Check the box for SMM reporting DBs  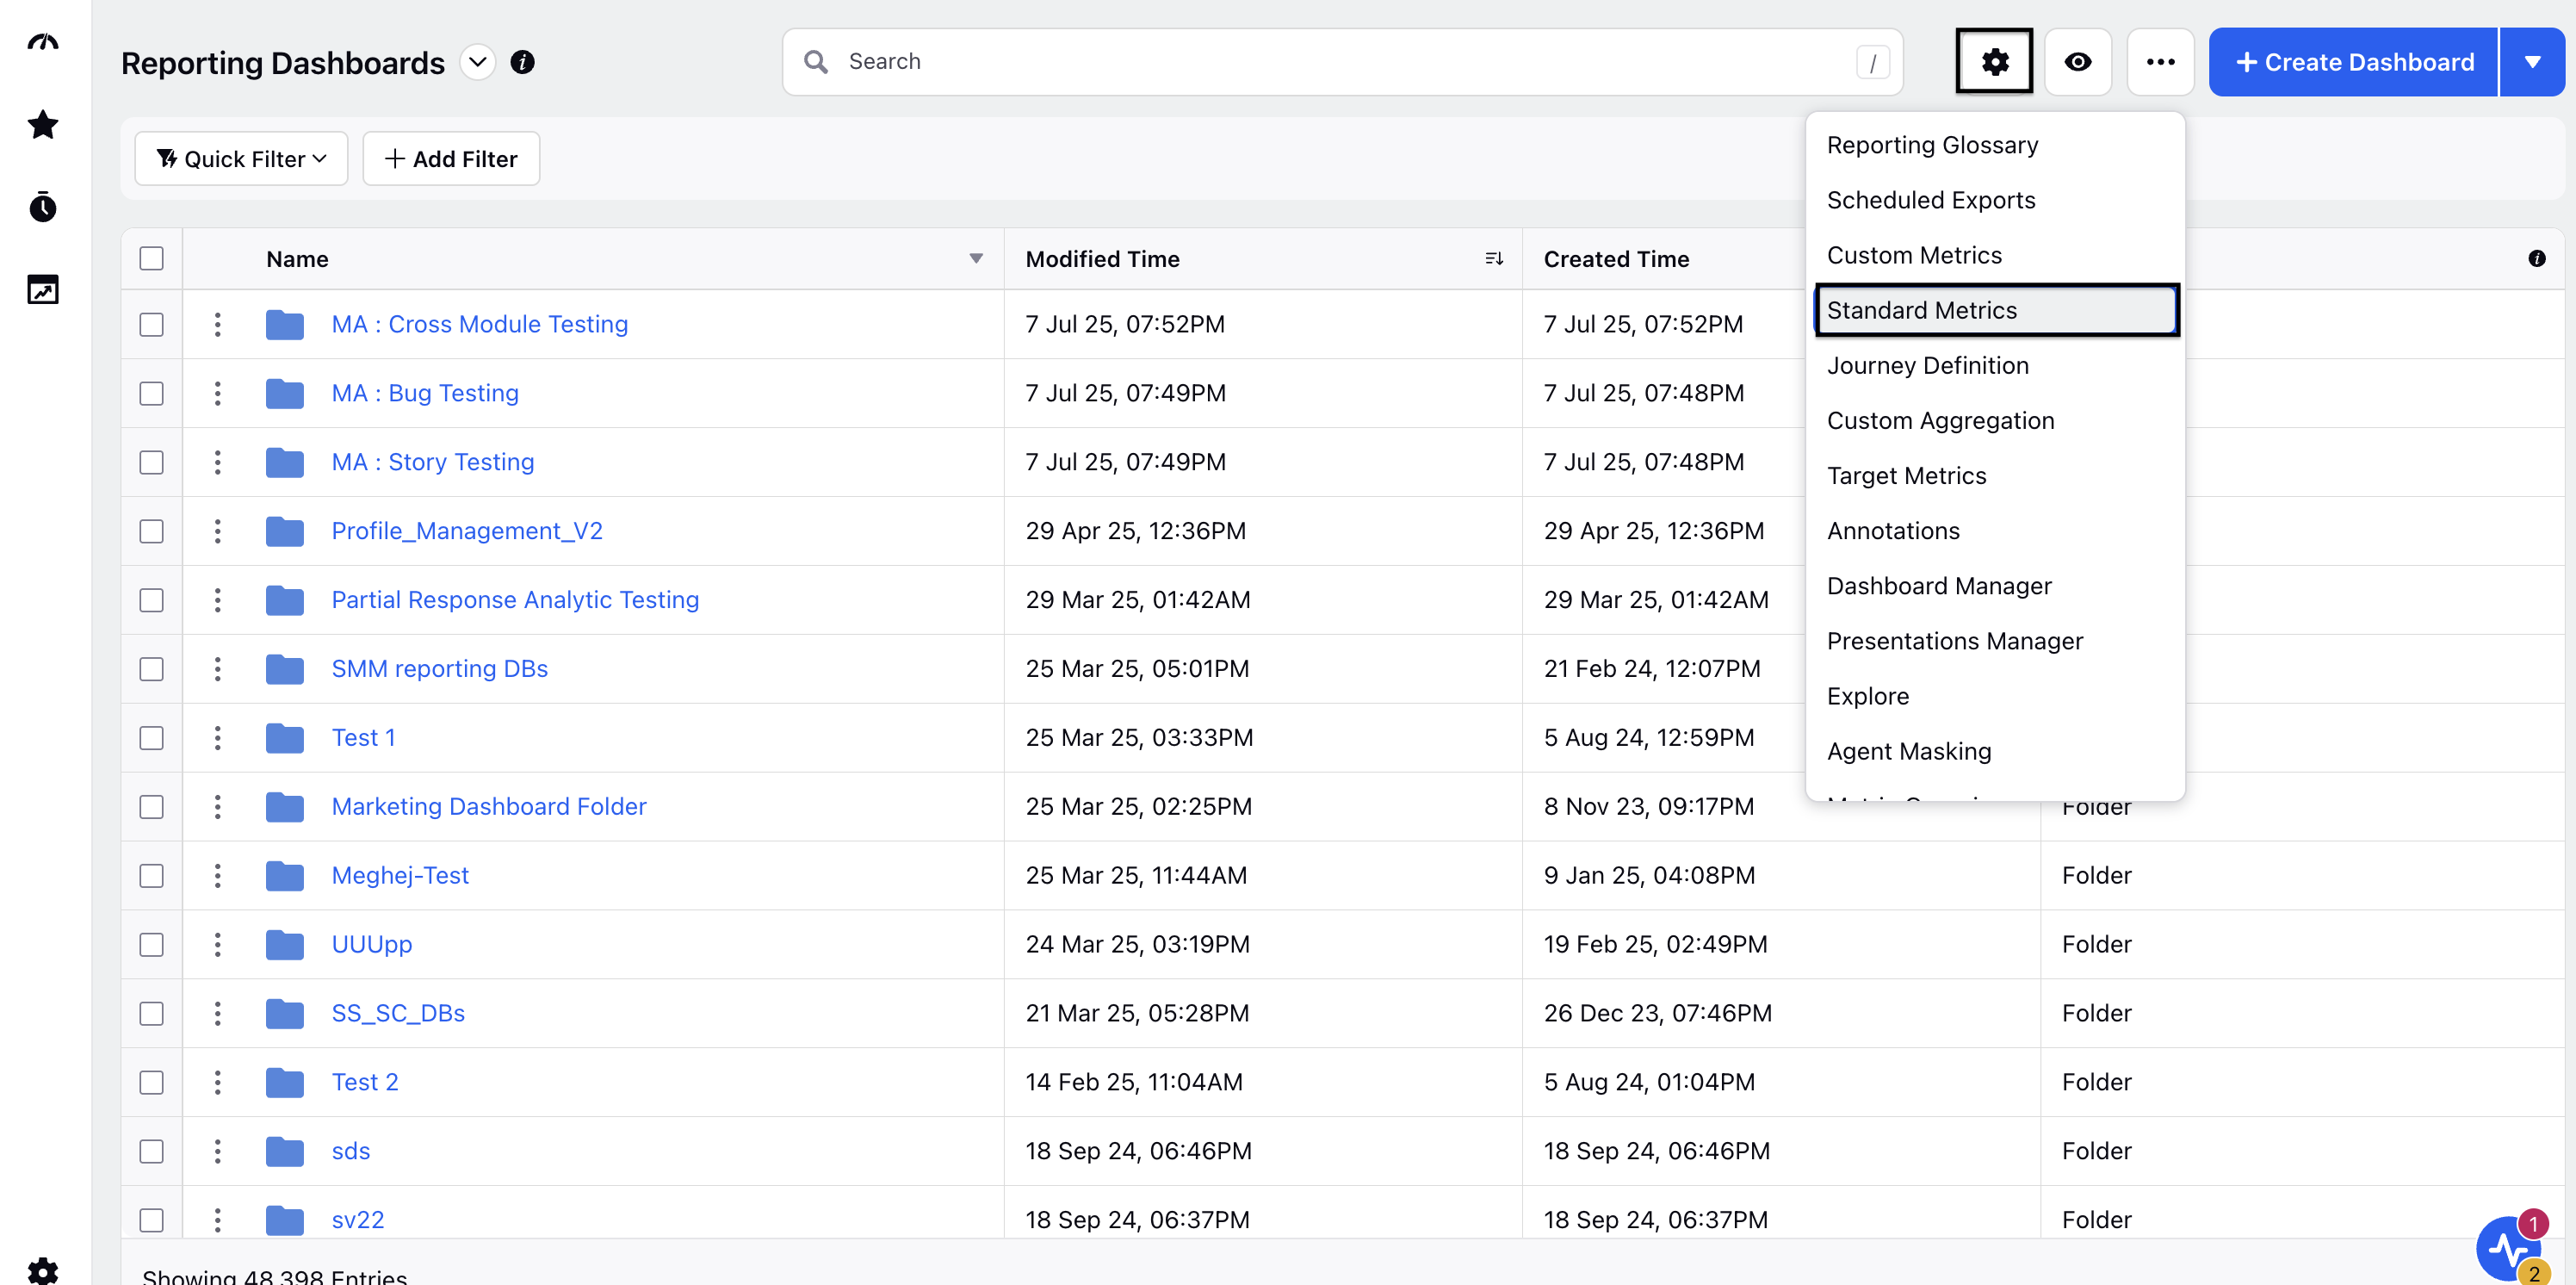coord(151,670)
